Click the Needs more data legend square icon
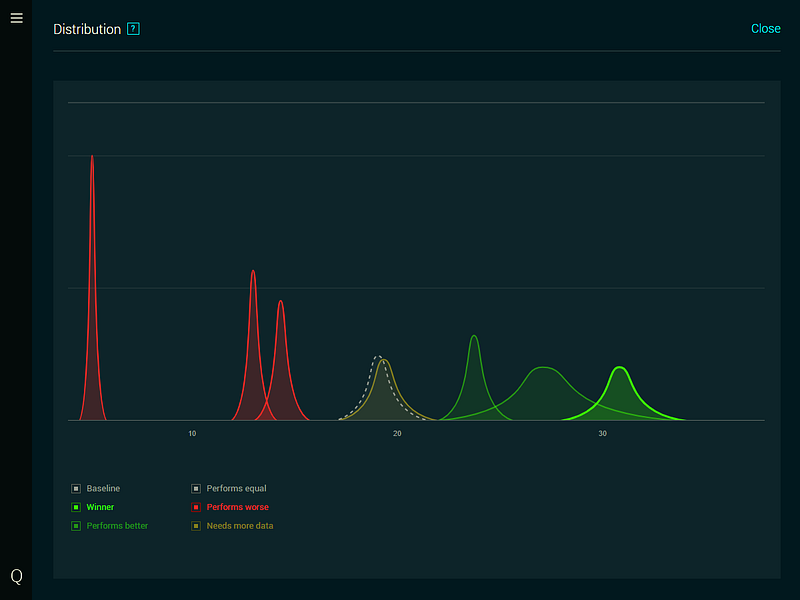The image size is (800, 600). tap(195, 525)
